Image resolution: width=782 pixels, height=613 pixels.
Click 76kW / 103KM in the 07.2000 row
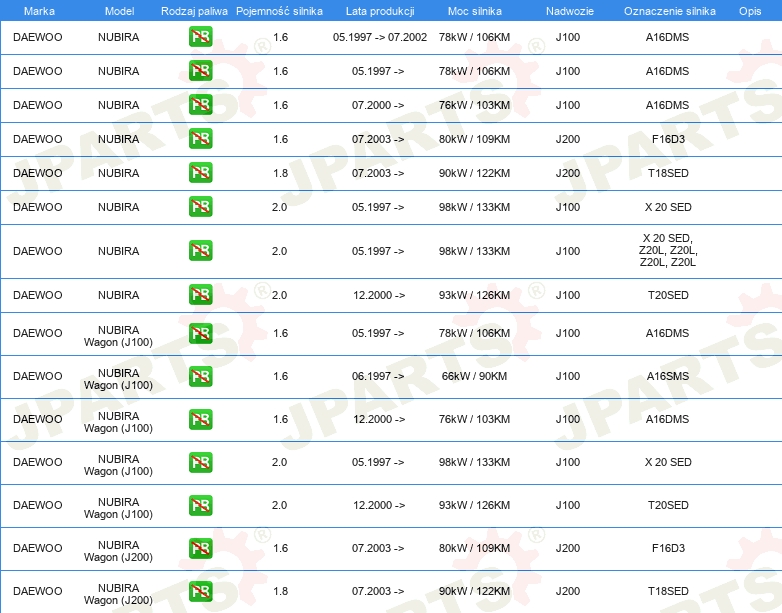click(474, 105)
